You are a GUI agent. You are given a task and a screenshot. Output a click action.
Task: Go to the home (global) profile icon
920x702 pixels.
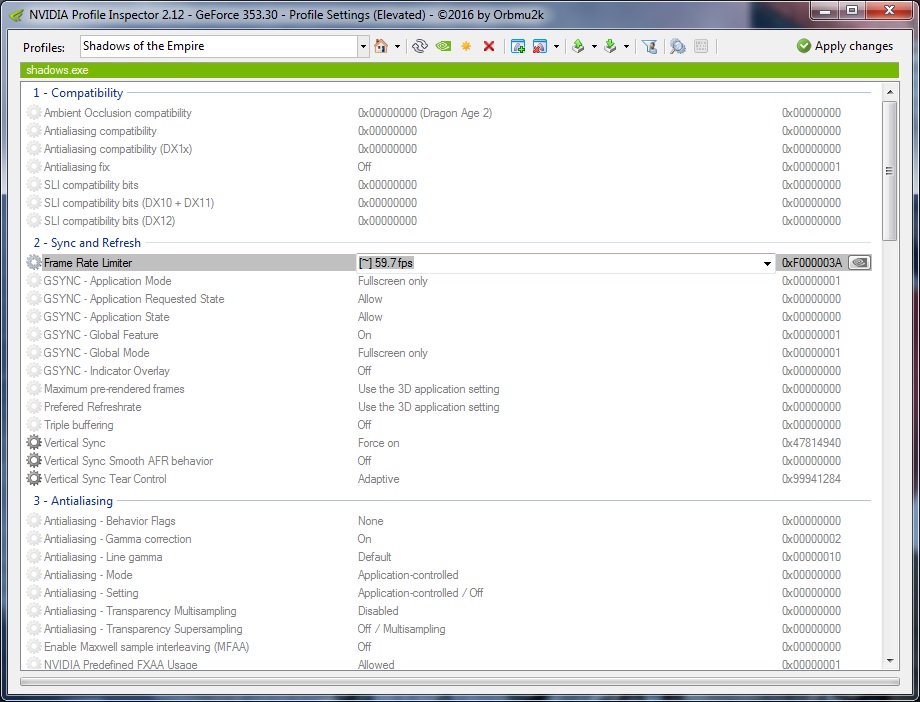(x=381, y=46)
